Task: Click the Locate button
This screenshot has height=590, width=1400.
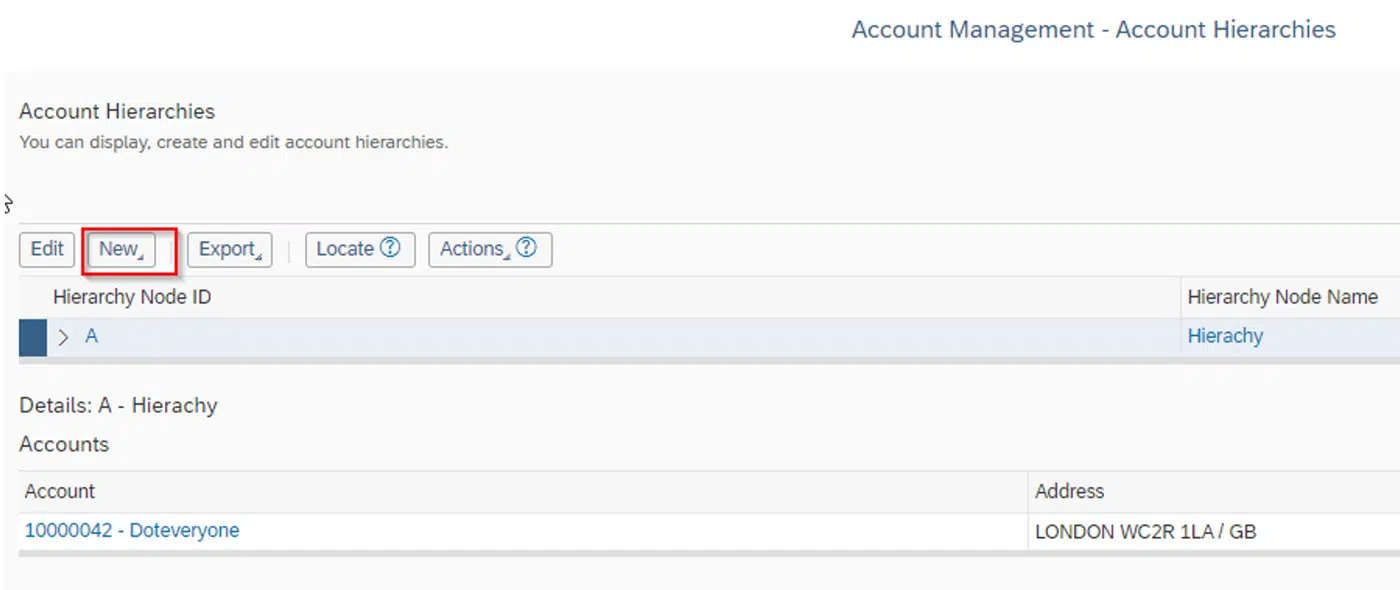Action: coord(358,249)
